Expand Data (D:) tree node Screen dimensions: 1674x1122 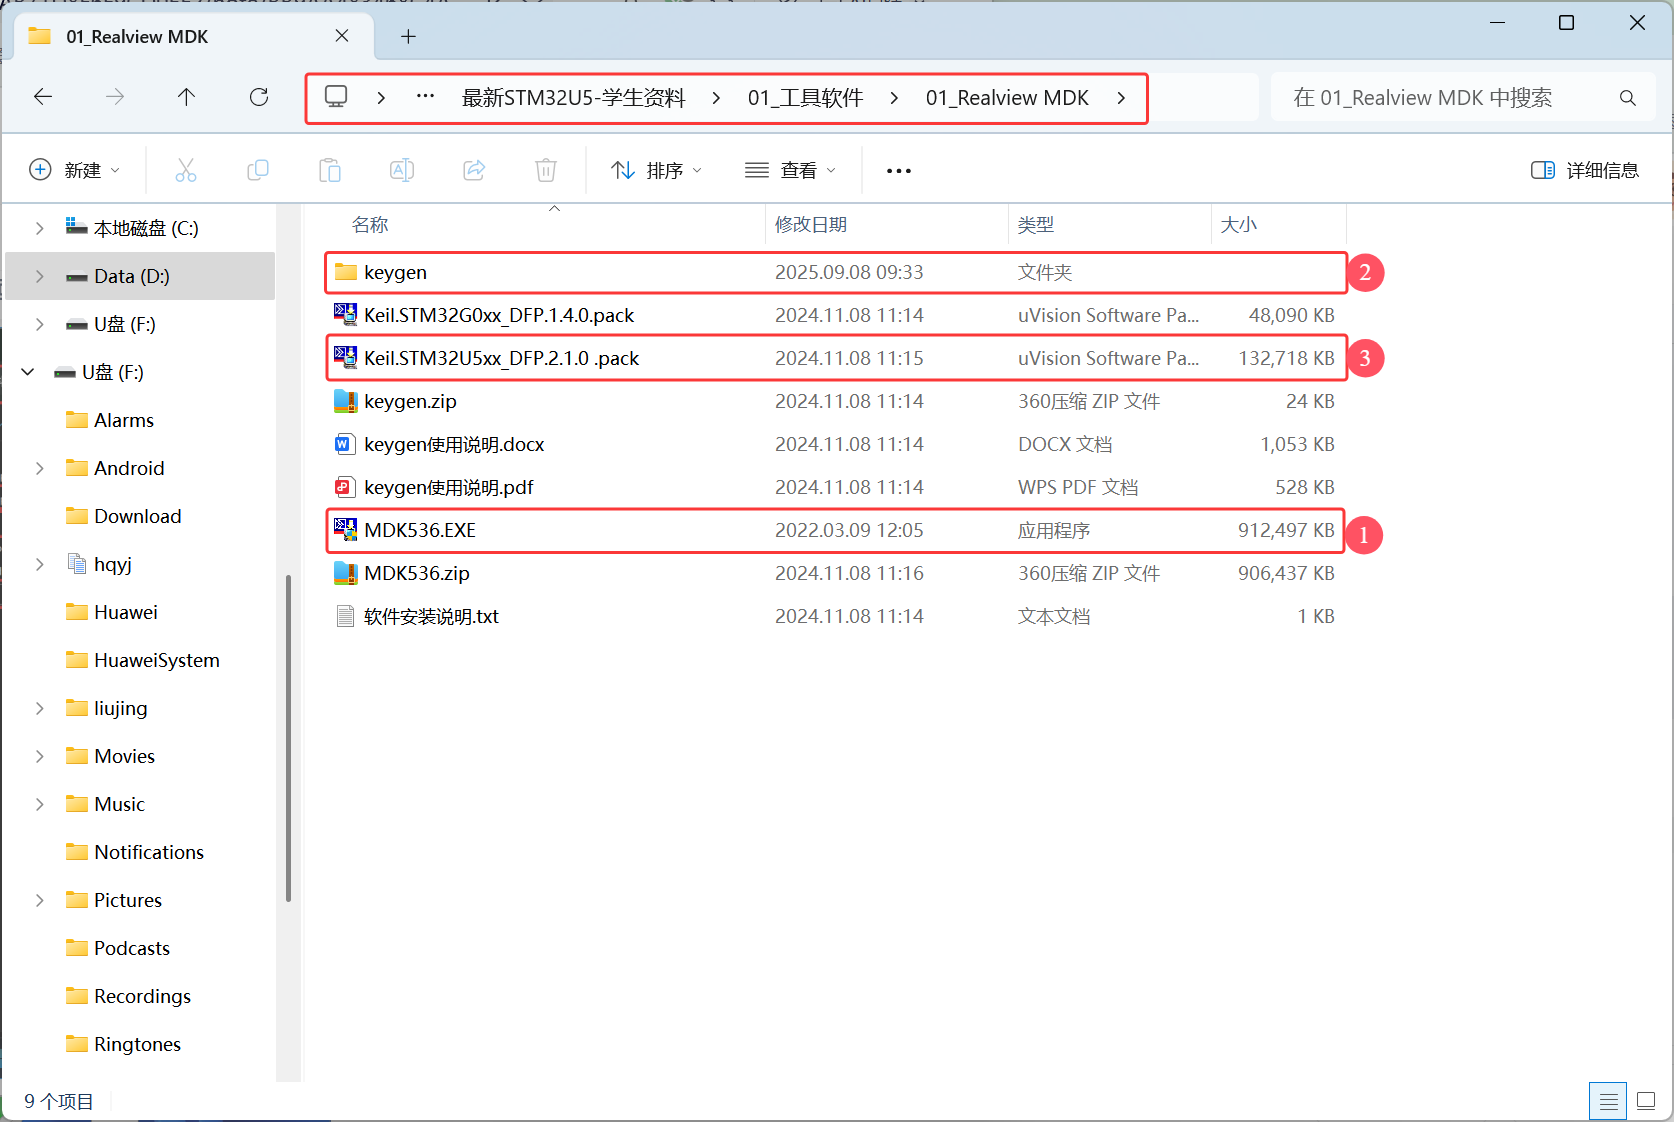coord(39,276)
